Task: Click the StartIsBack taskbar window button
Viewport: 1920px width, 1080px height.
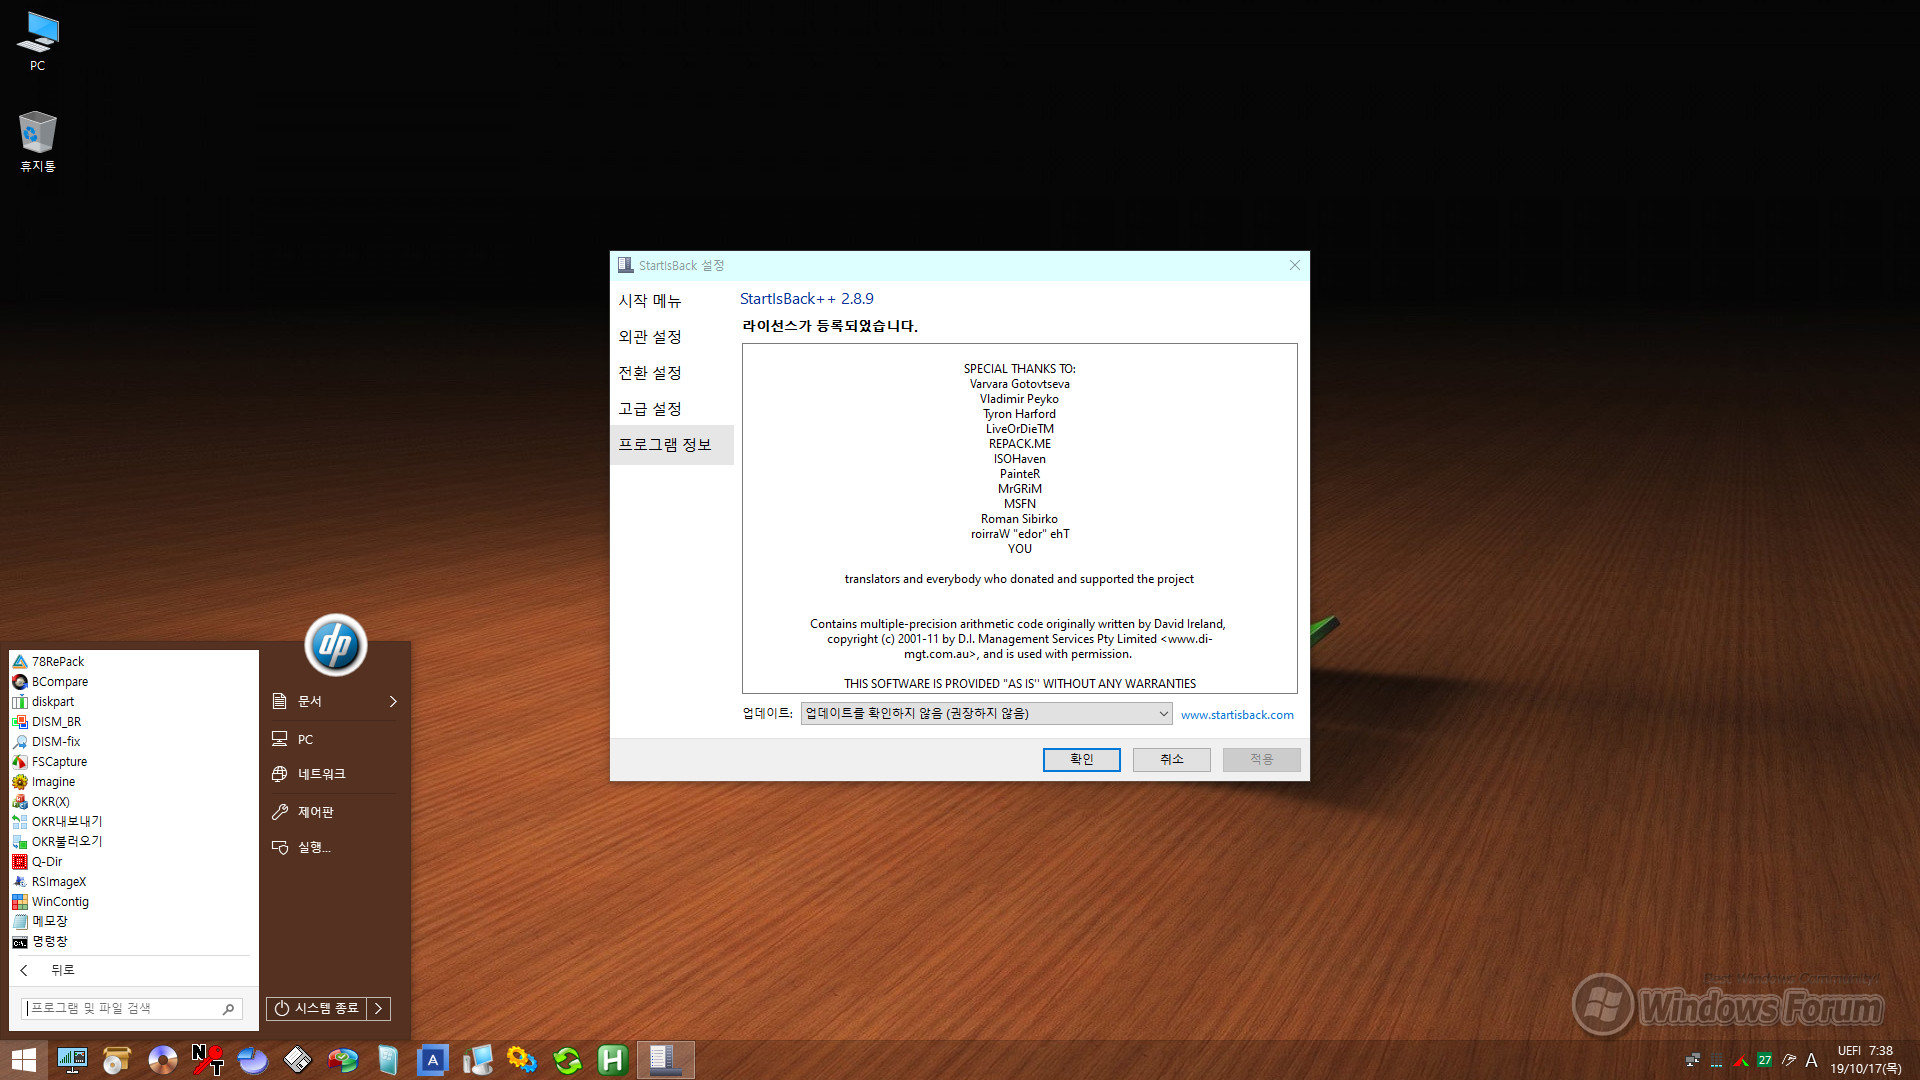Action: tap(665, 1060)
